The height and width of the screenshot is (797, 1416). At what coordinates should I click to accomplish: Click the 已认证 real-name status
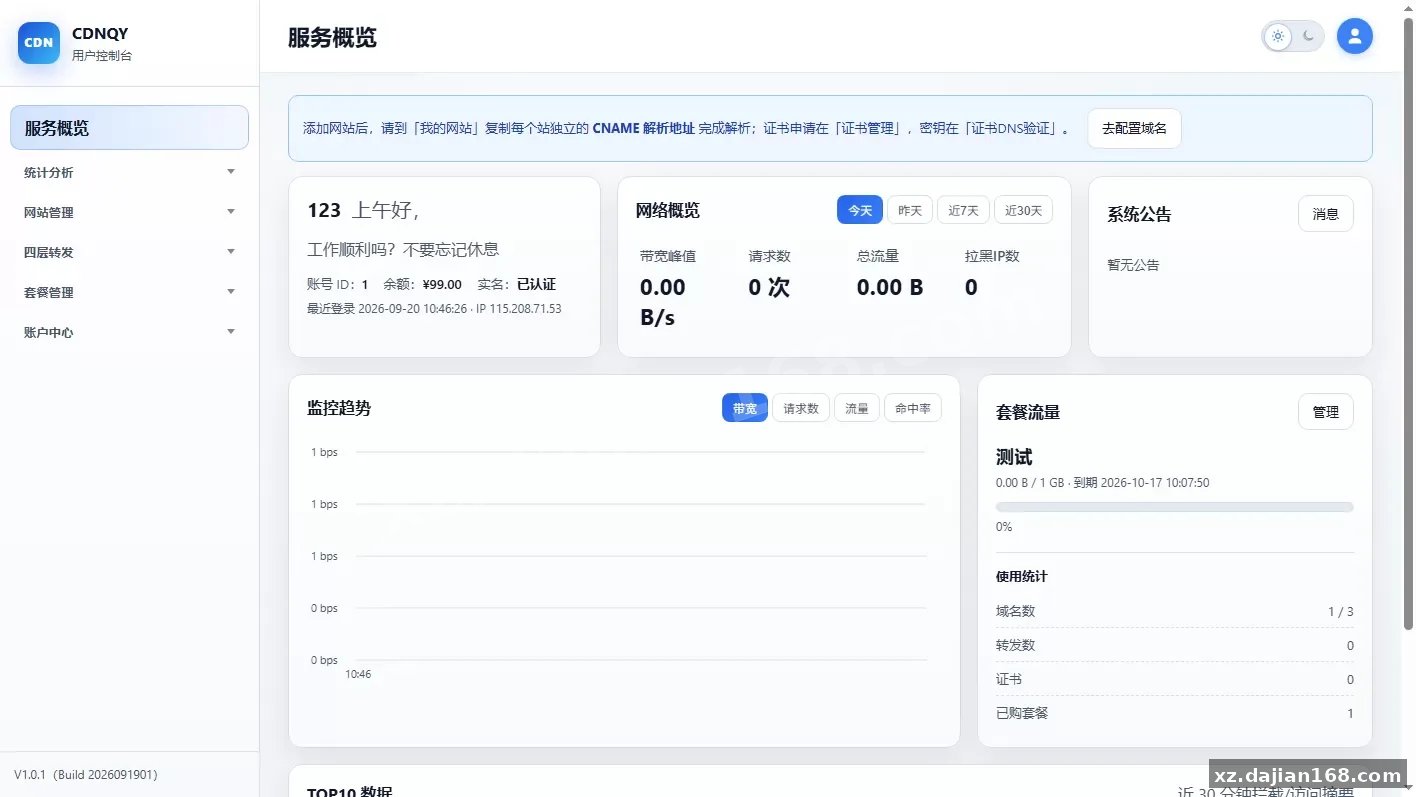[536, 284]
